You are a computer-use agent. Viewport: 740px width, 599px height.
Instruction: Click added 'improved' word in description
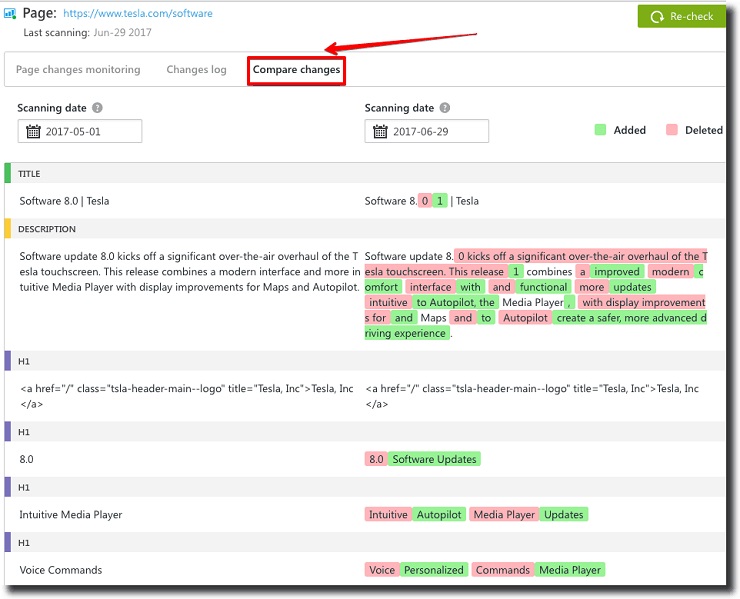(x=616, y=271)
